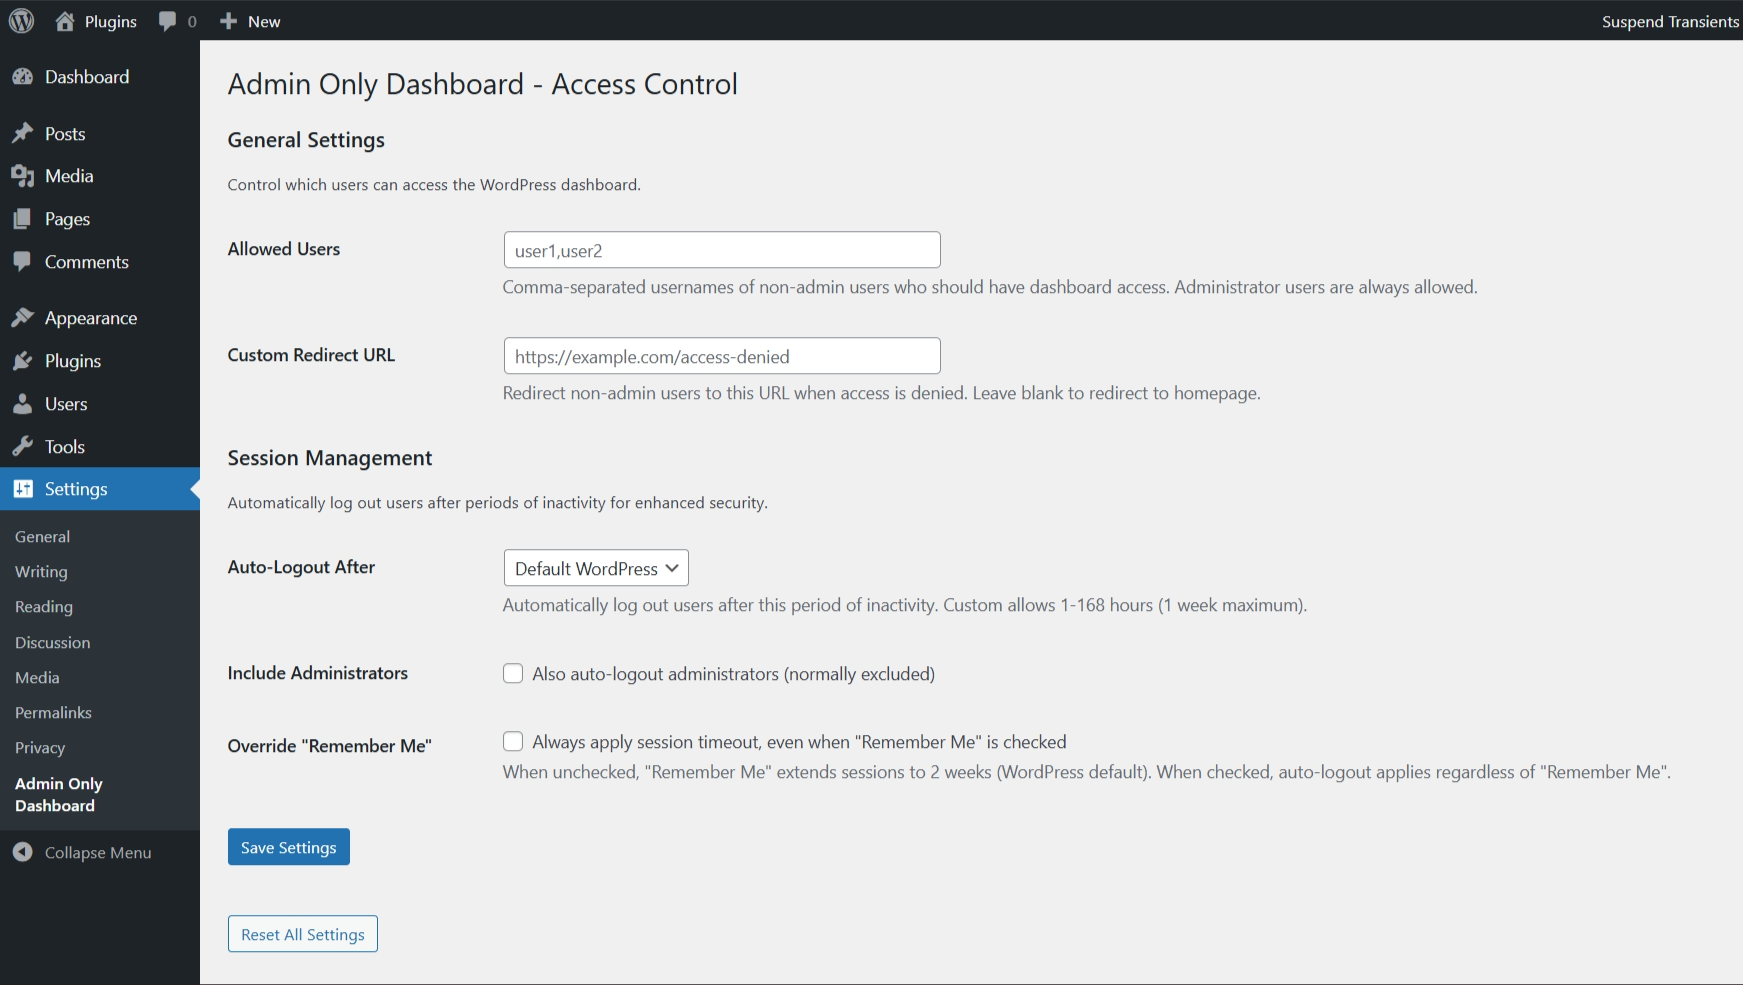Click the Settings icon in sidebar

24,489
